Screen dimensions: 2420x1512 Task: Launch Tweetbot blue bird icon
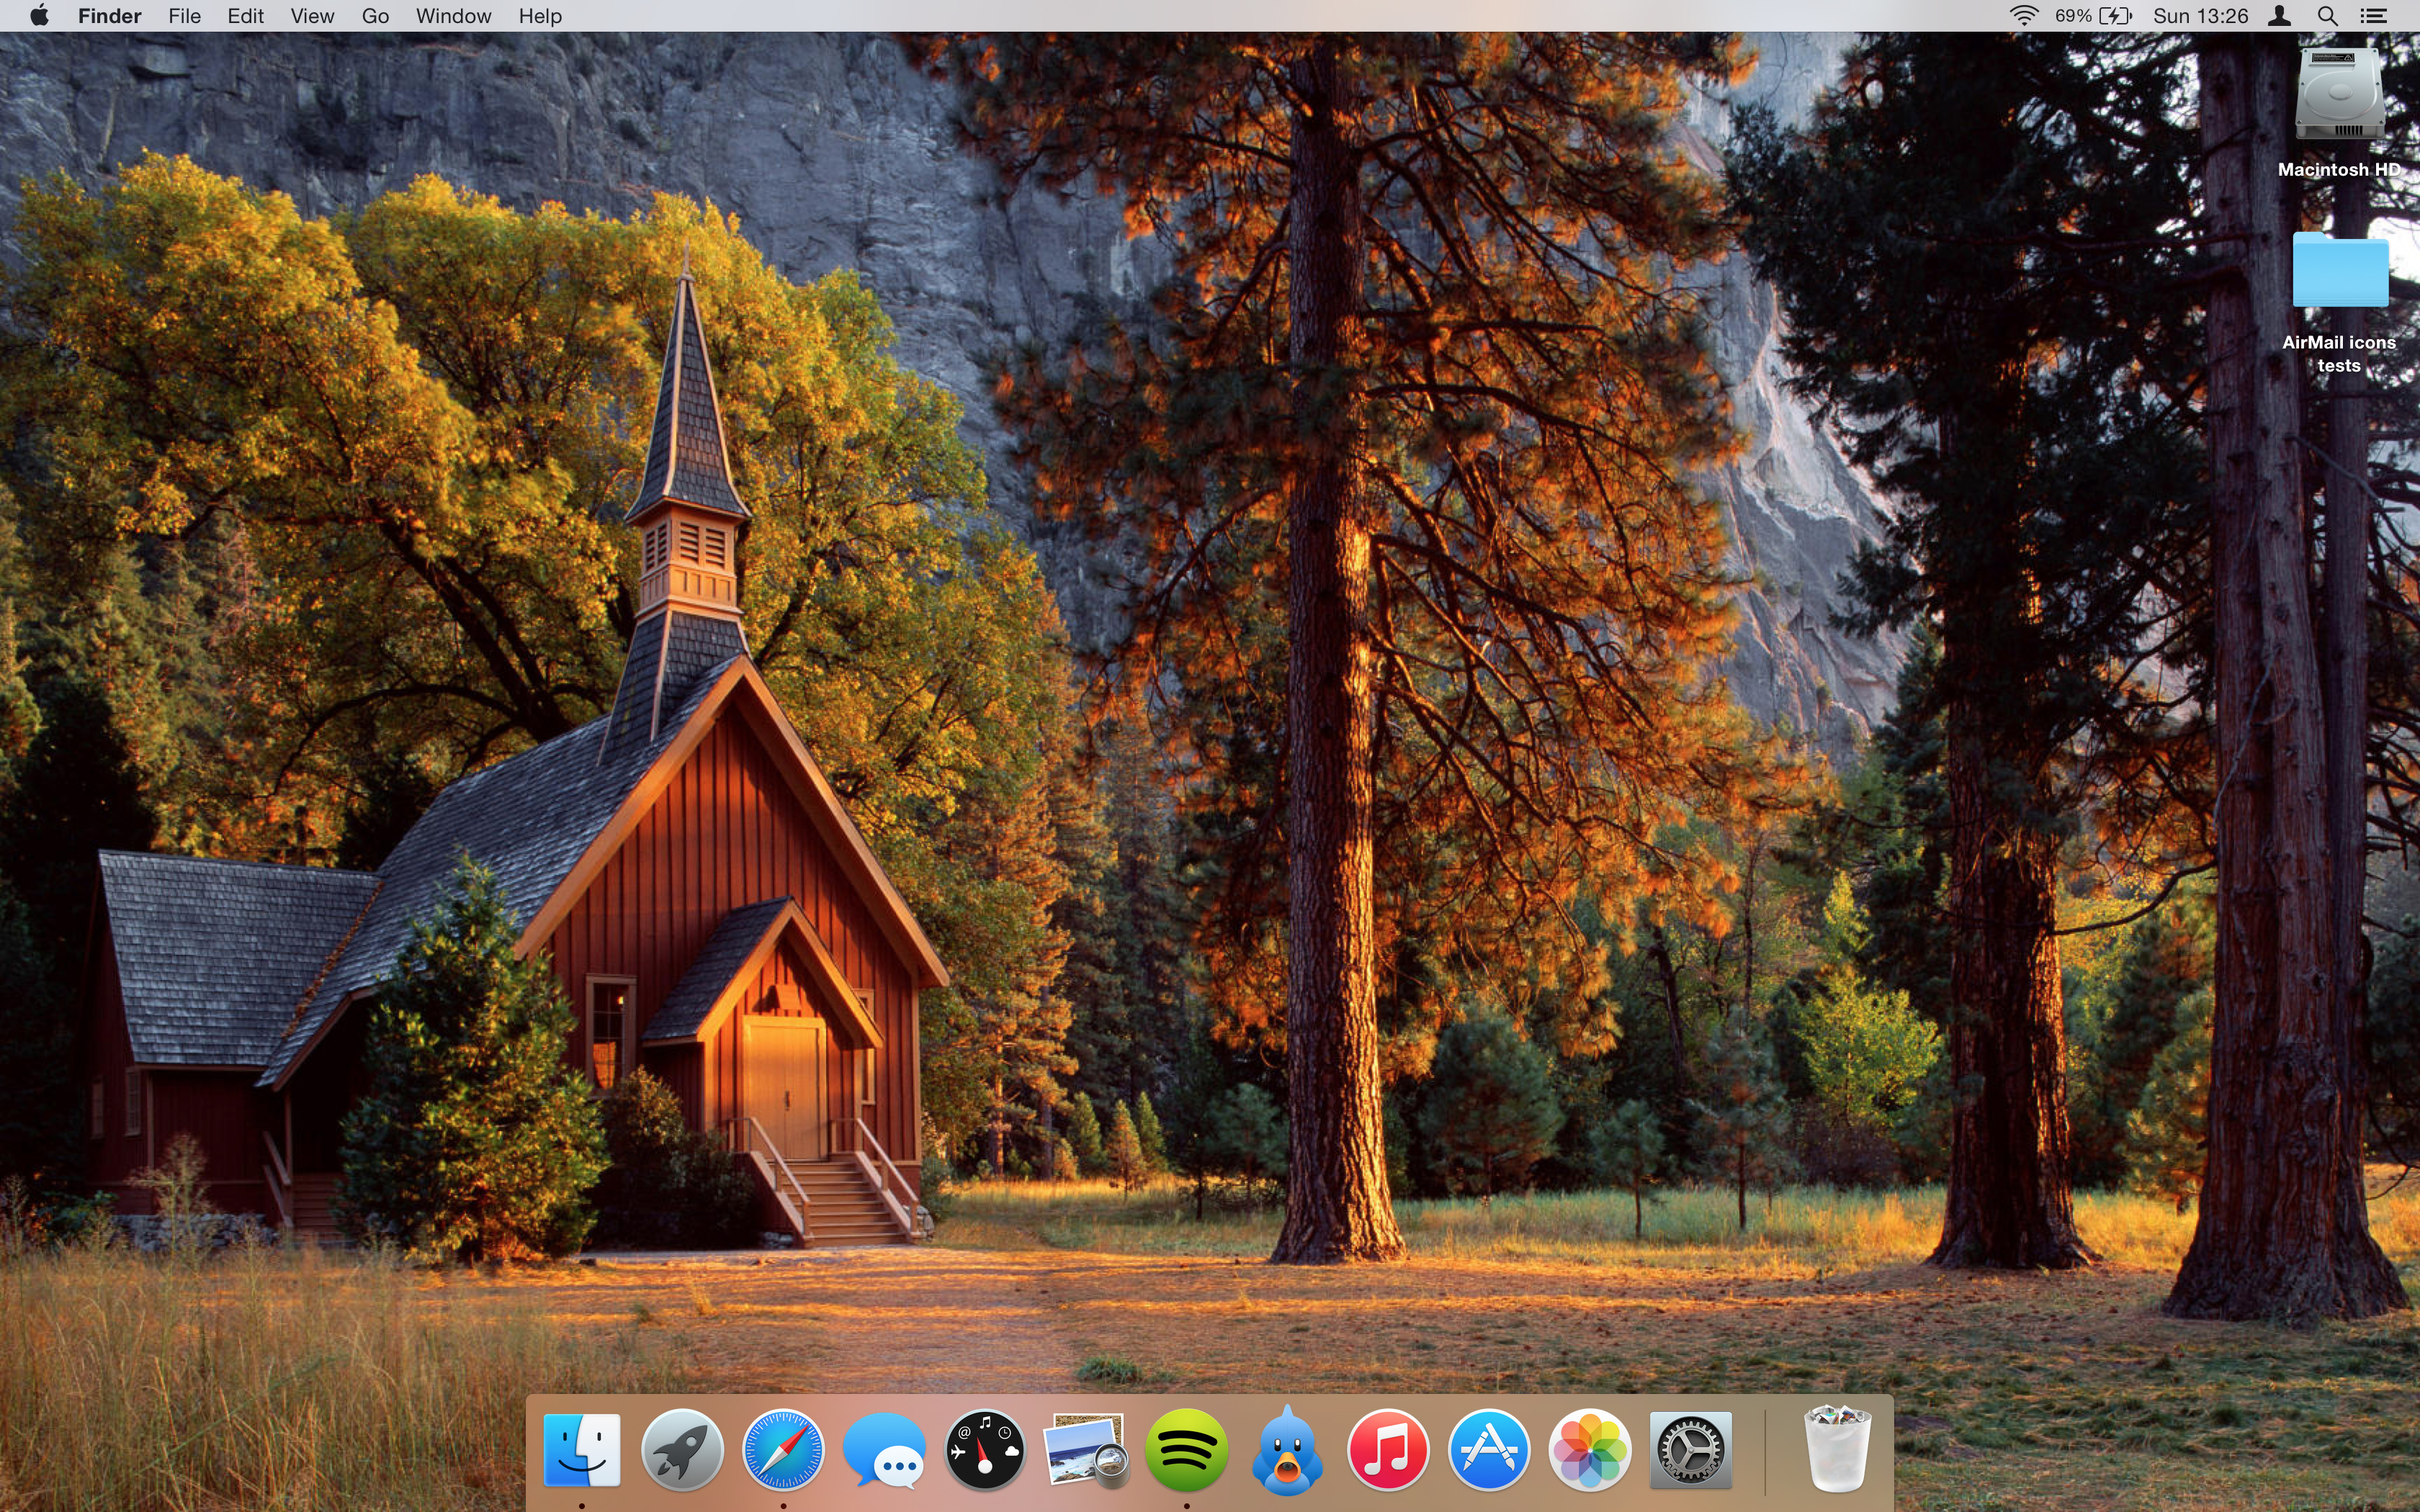click(x=1287, y=1450)
